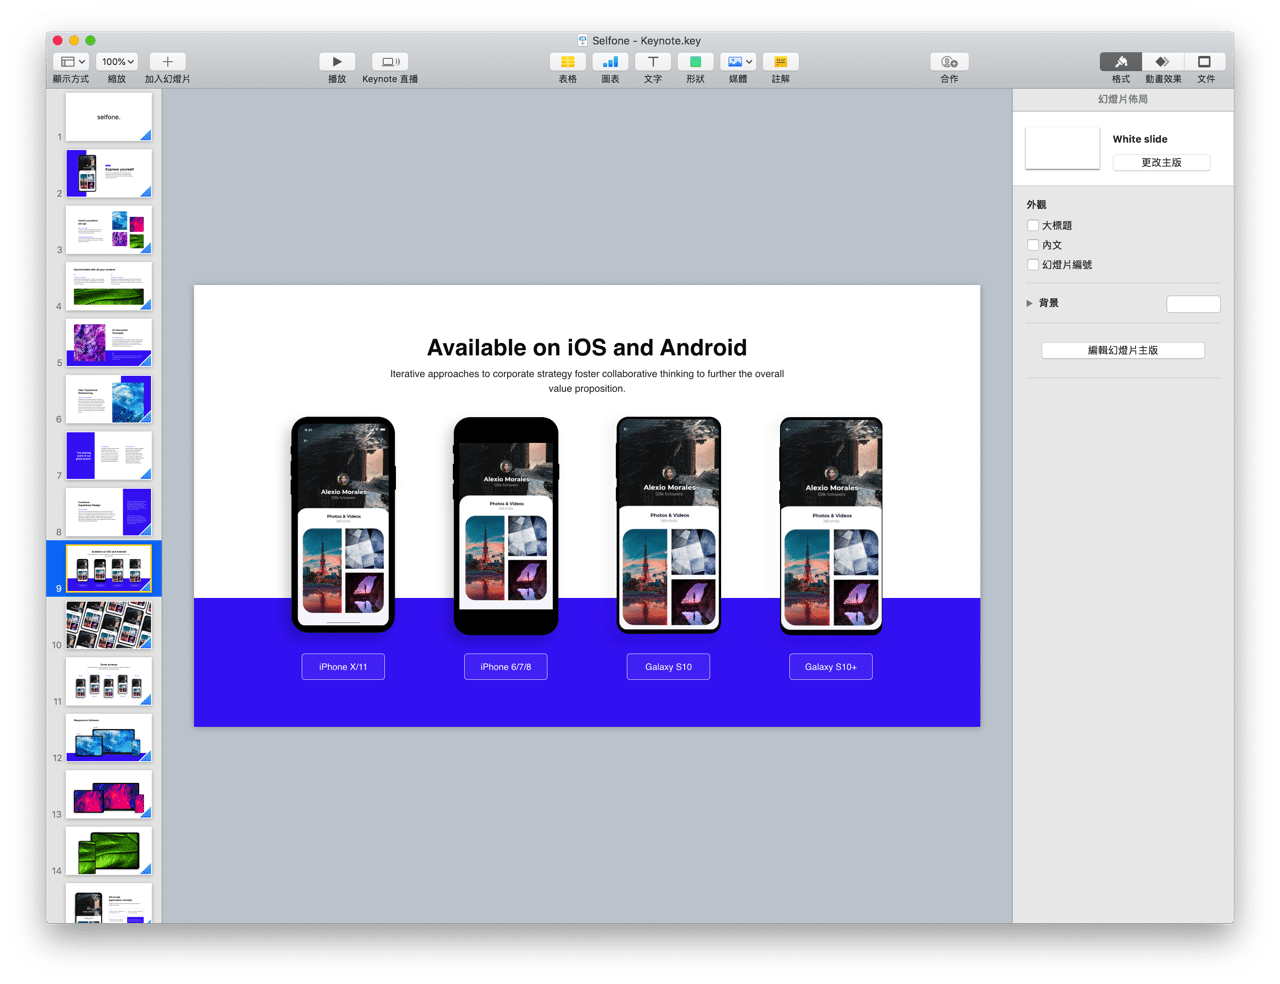Open the 顯示方式 view options dropdown
The height and width of the screenshot is (984, 1280).
(x=70, y=61)
